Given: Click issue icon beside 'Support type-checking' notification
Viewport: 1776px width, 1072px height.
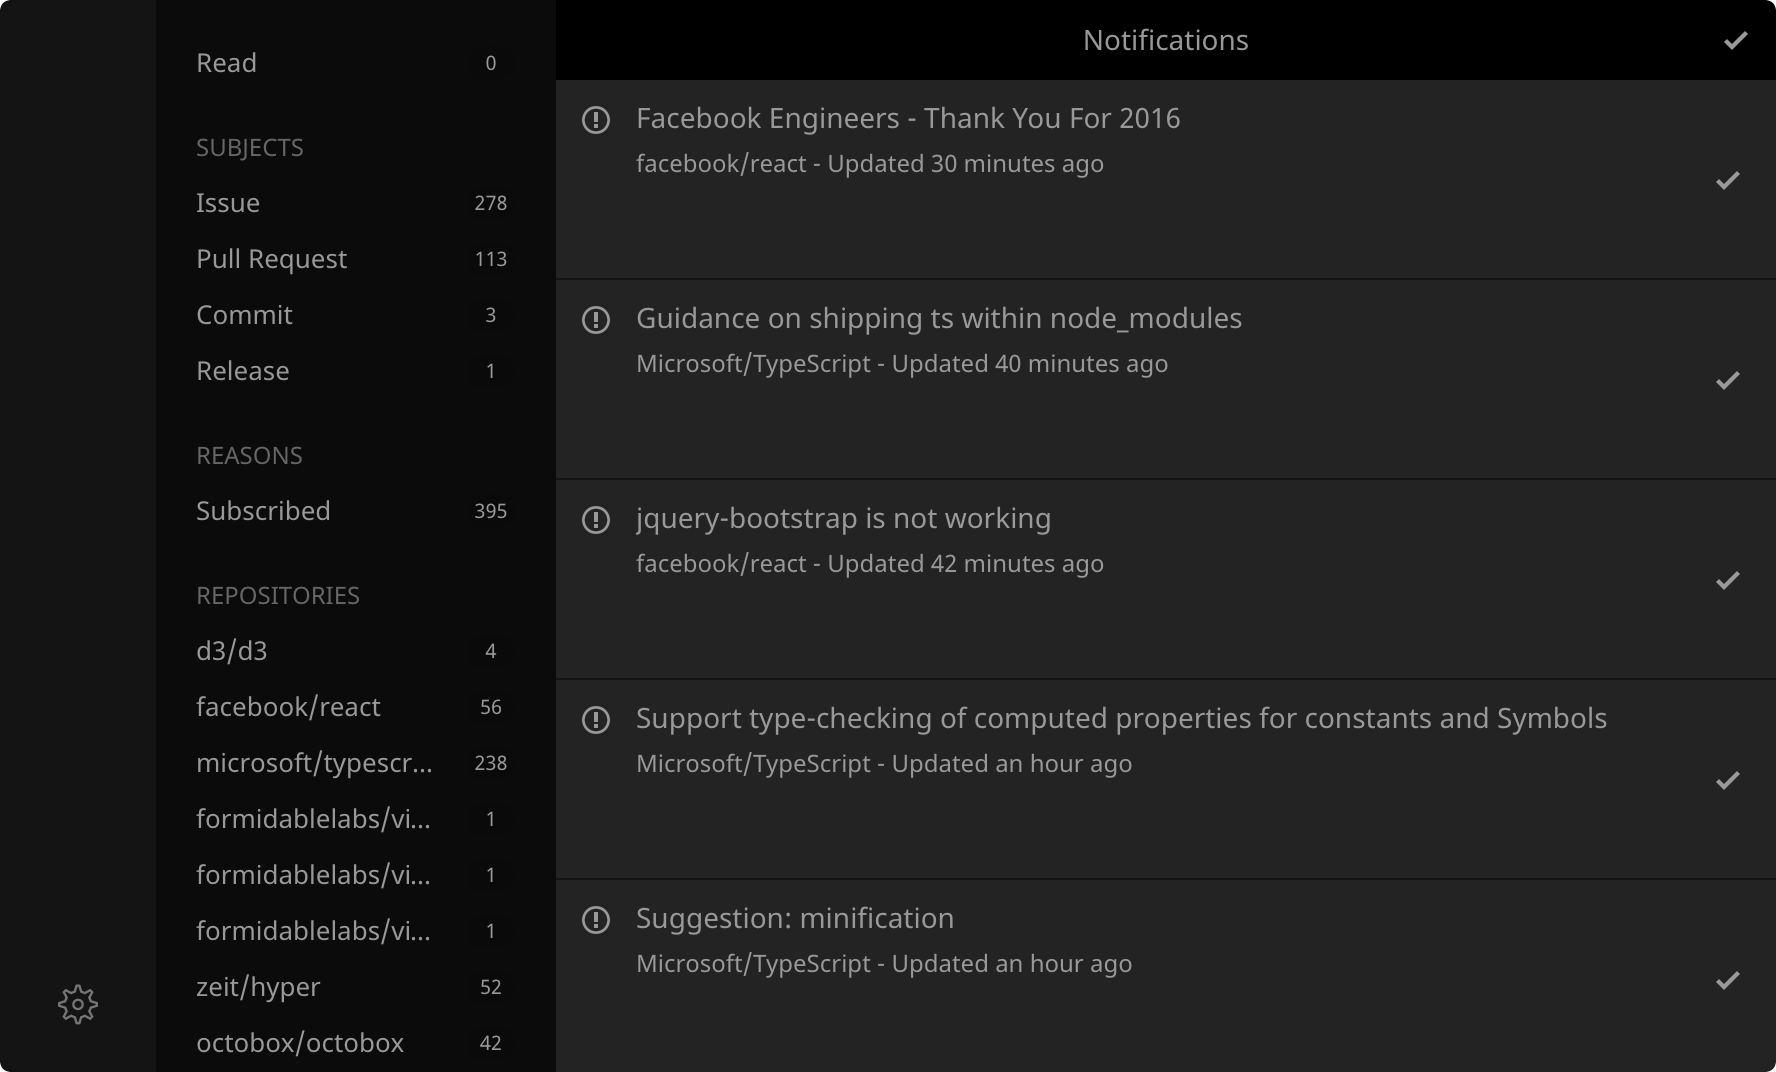Looking at the screenshot, I should pos(596,720).
